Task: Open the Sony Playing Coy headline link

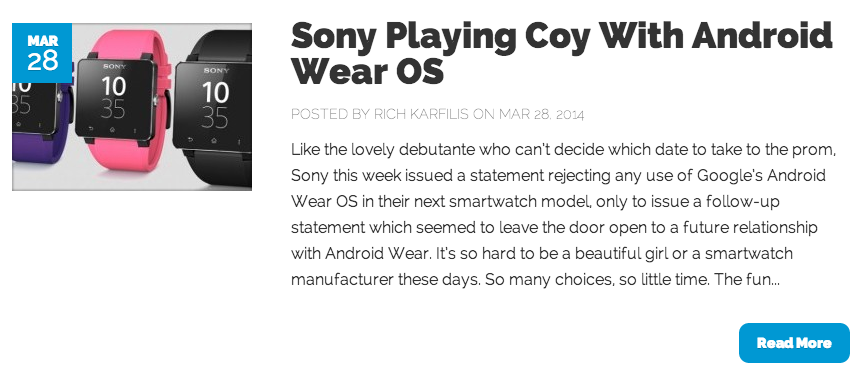Action: [x=561, y=54]
